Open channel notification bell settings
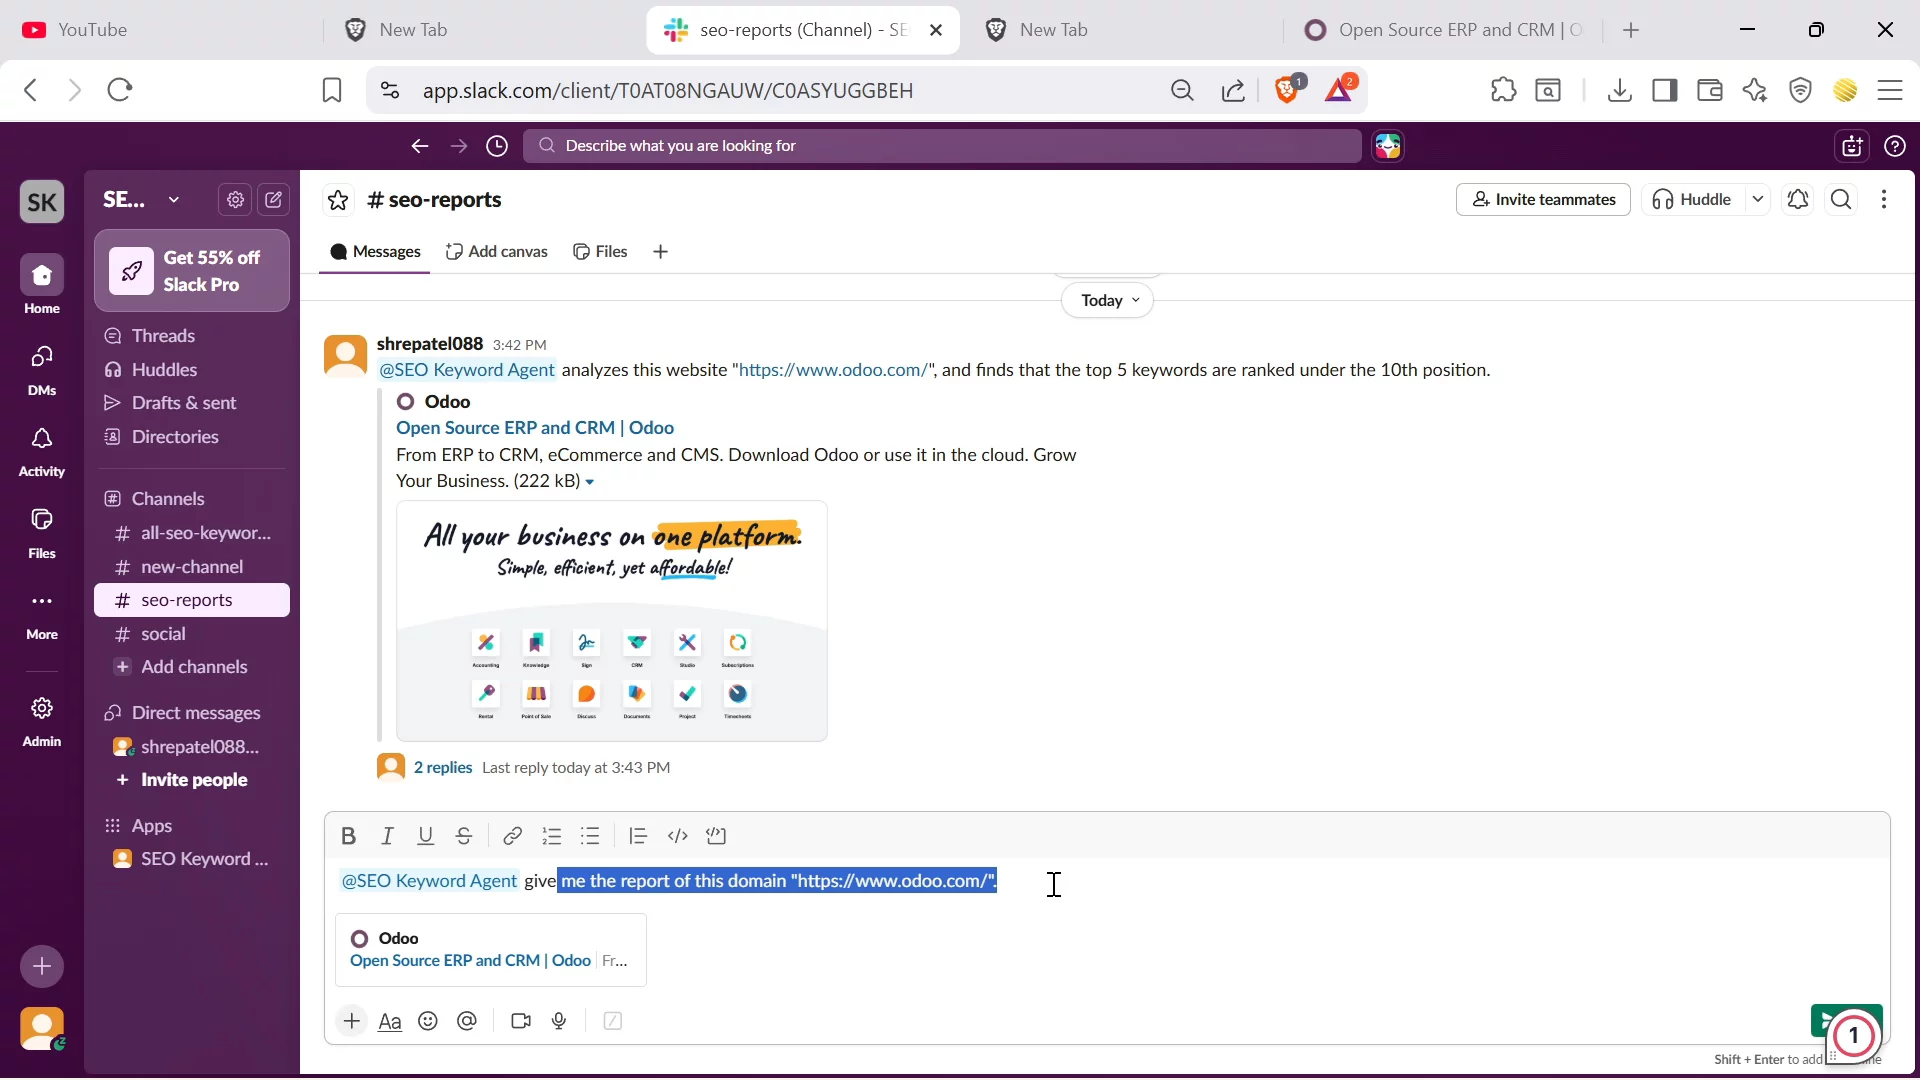The width and height of the screenshot is (1920, 1080). (x=1798, y=200)
